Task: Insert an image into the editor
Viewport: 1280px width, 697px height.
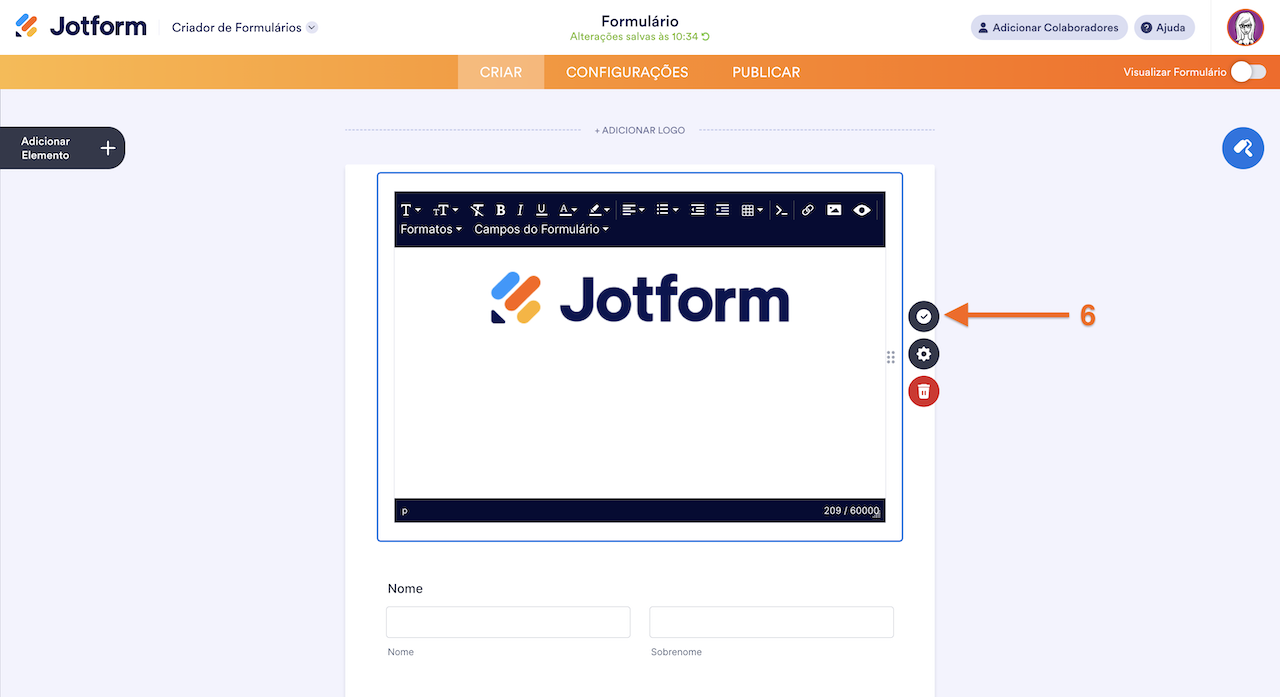Action: [x=834, y=210]
